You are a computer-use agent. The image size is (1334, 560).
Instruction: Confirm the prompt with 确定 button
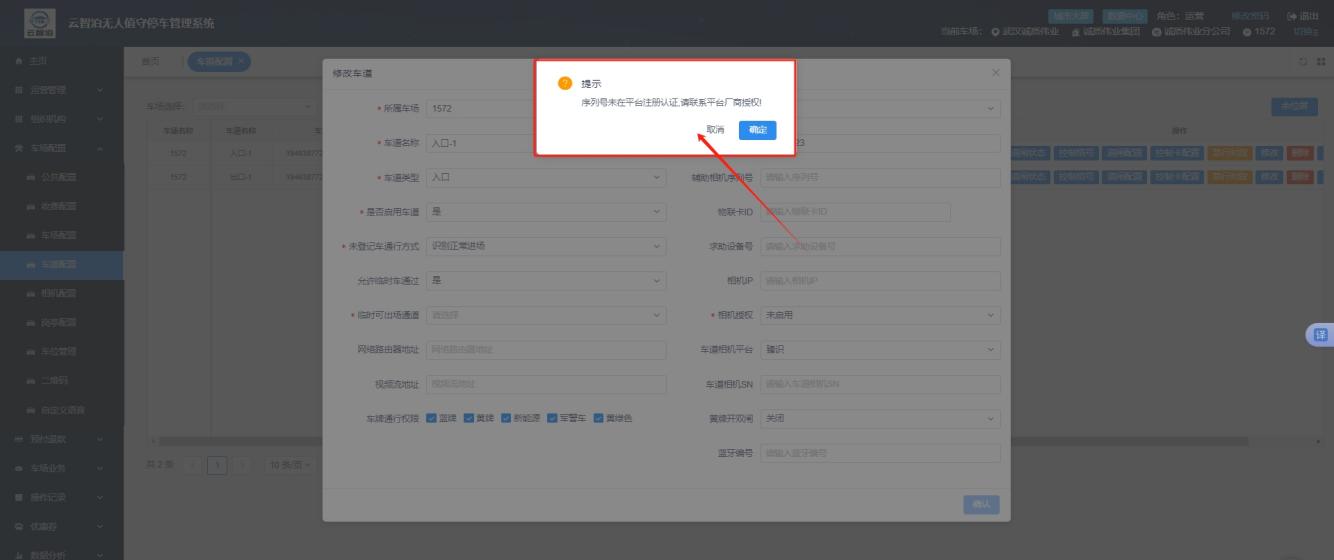(757, 130)
